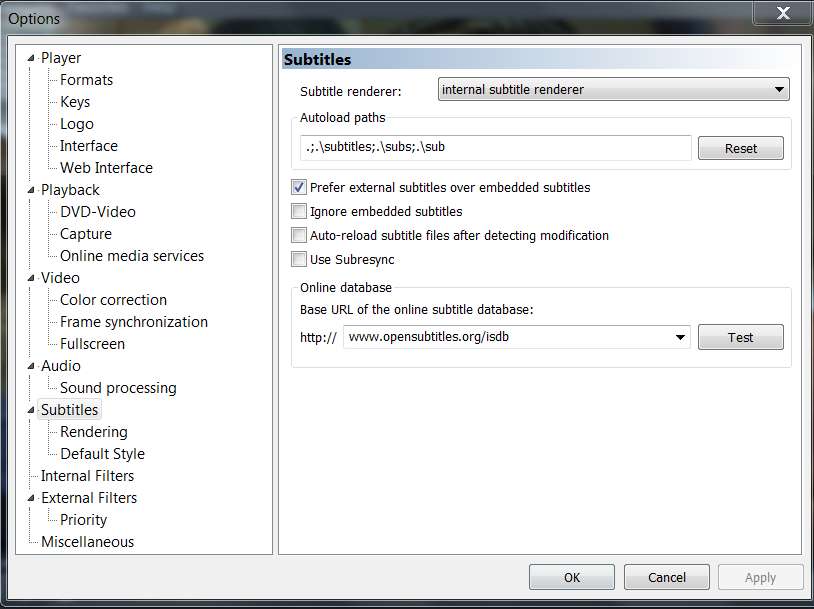Open the Default Style subtitles page

(102, 454)
